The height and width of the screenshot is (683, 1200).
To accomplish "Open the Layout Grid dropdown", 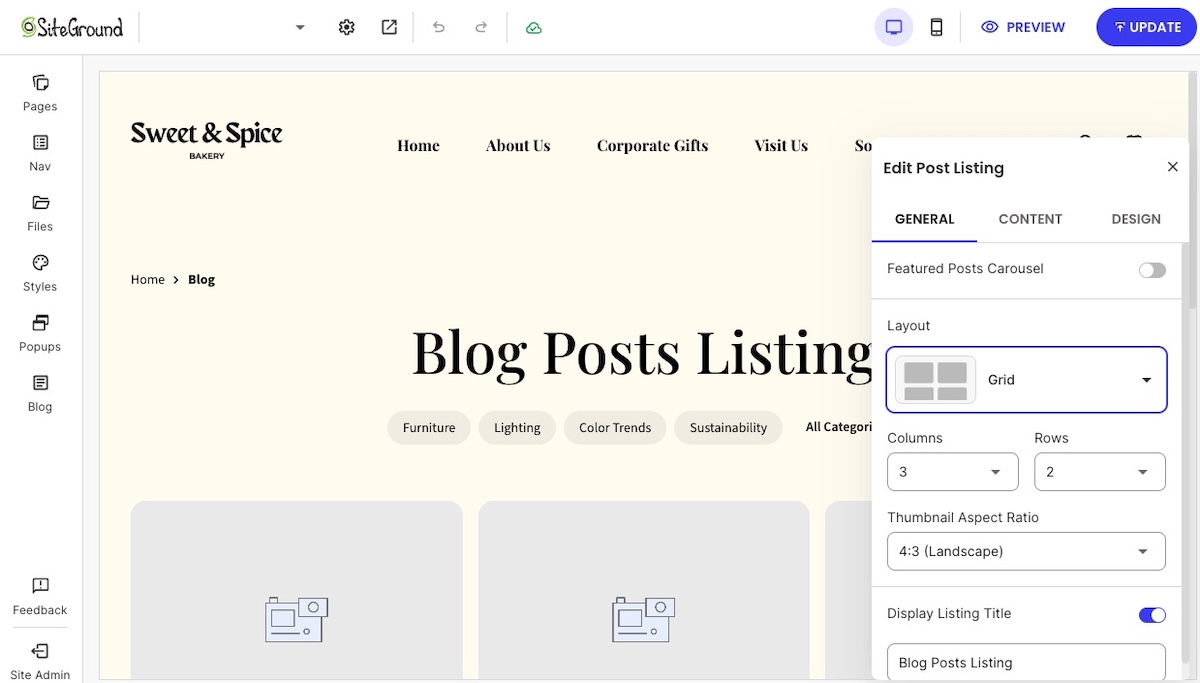I will point(1026,380).
